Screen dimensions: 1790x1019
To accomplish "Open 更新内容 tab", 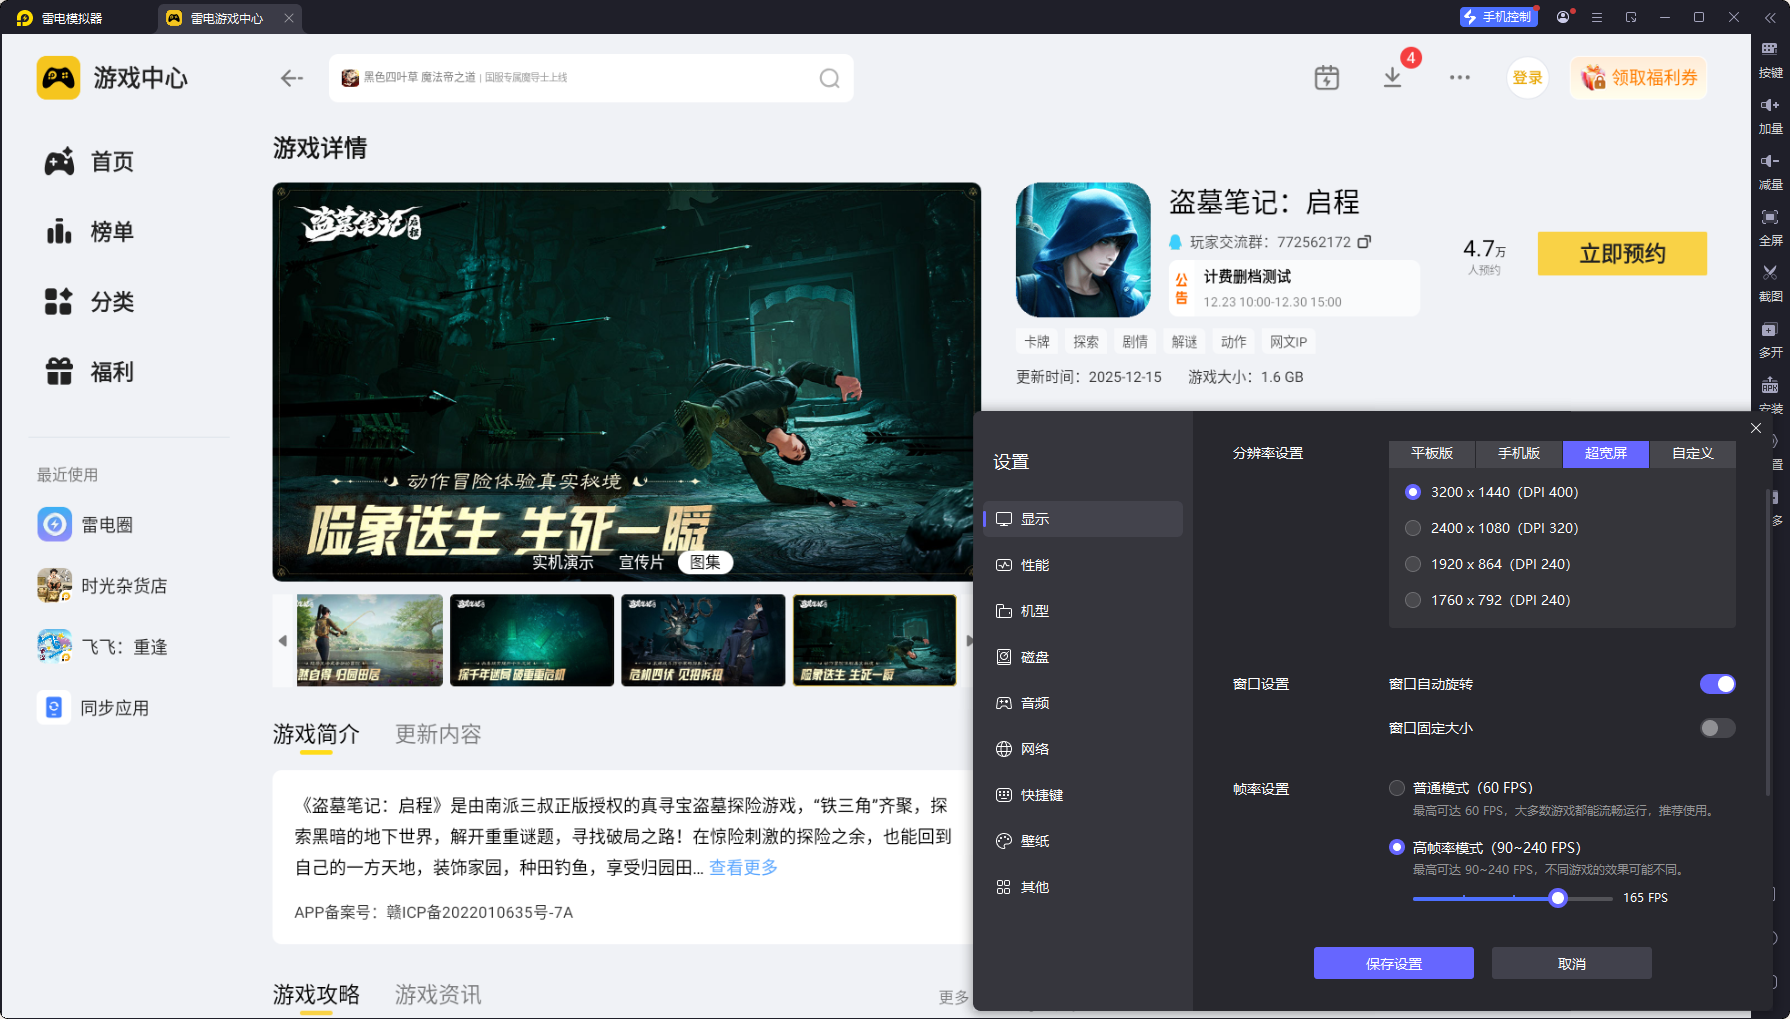I will coord(438,735).
